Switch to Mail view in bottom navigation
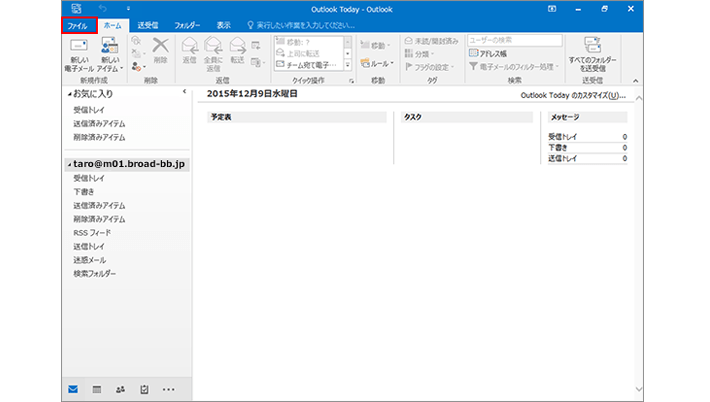This screenshot has height=402, width=710. tap(73, 389)
